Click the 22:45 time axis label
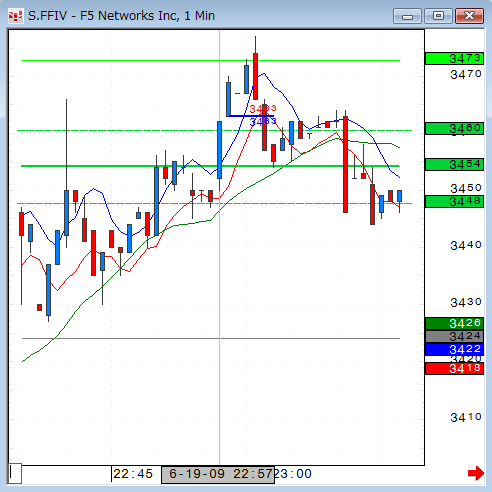Image resolution: width=492 pixels, height=492 pixels. coord(133,474)
